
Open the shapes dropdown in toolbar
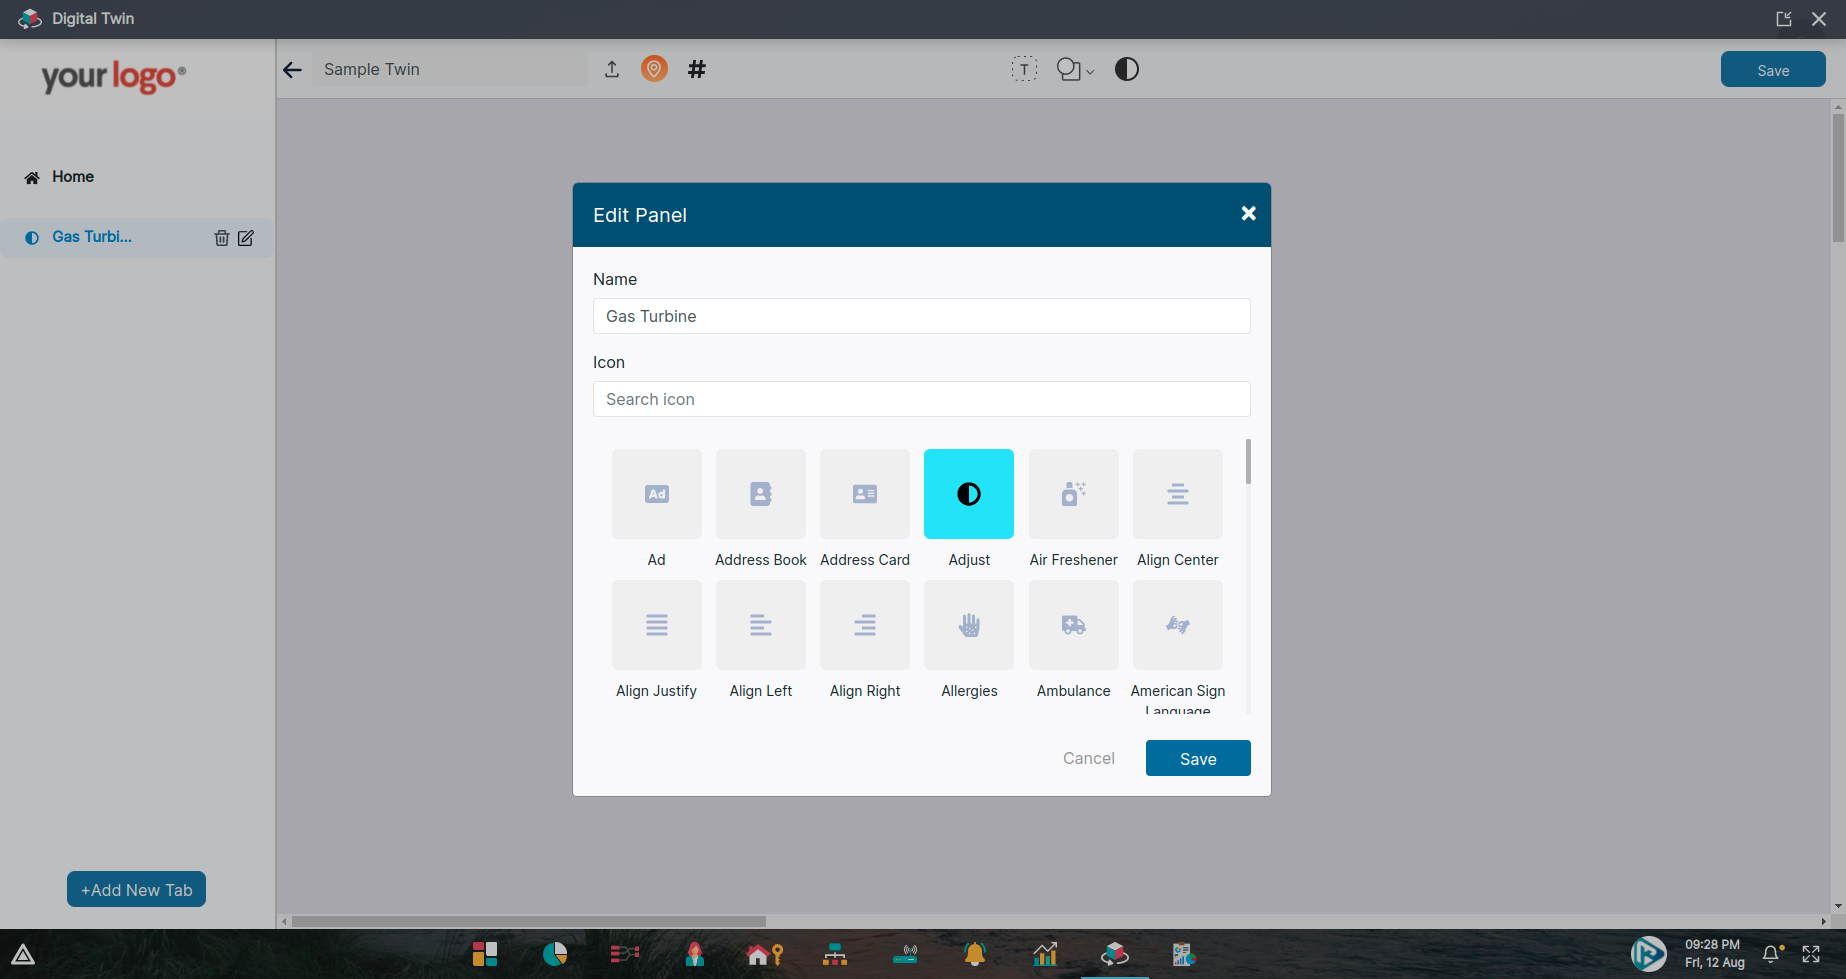point(1075,69)
